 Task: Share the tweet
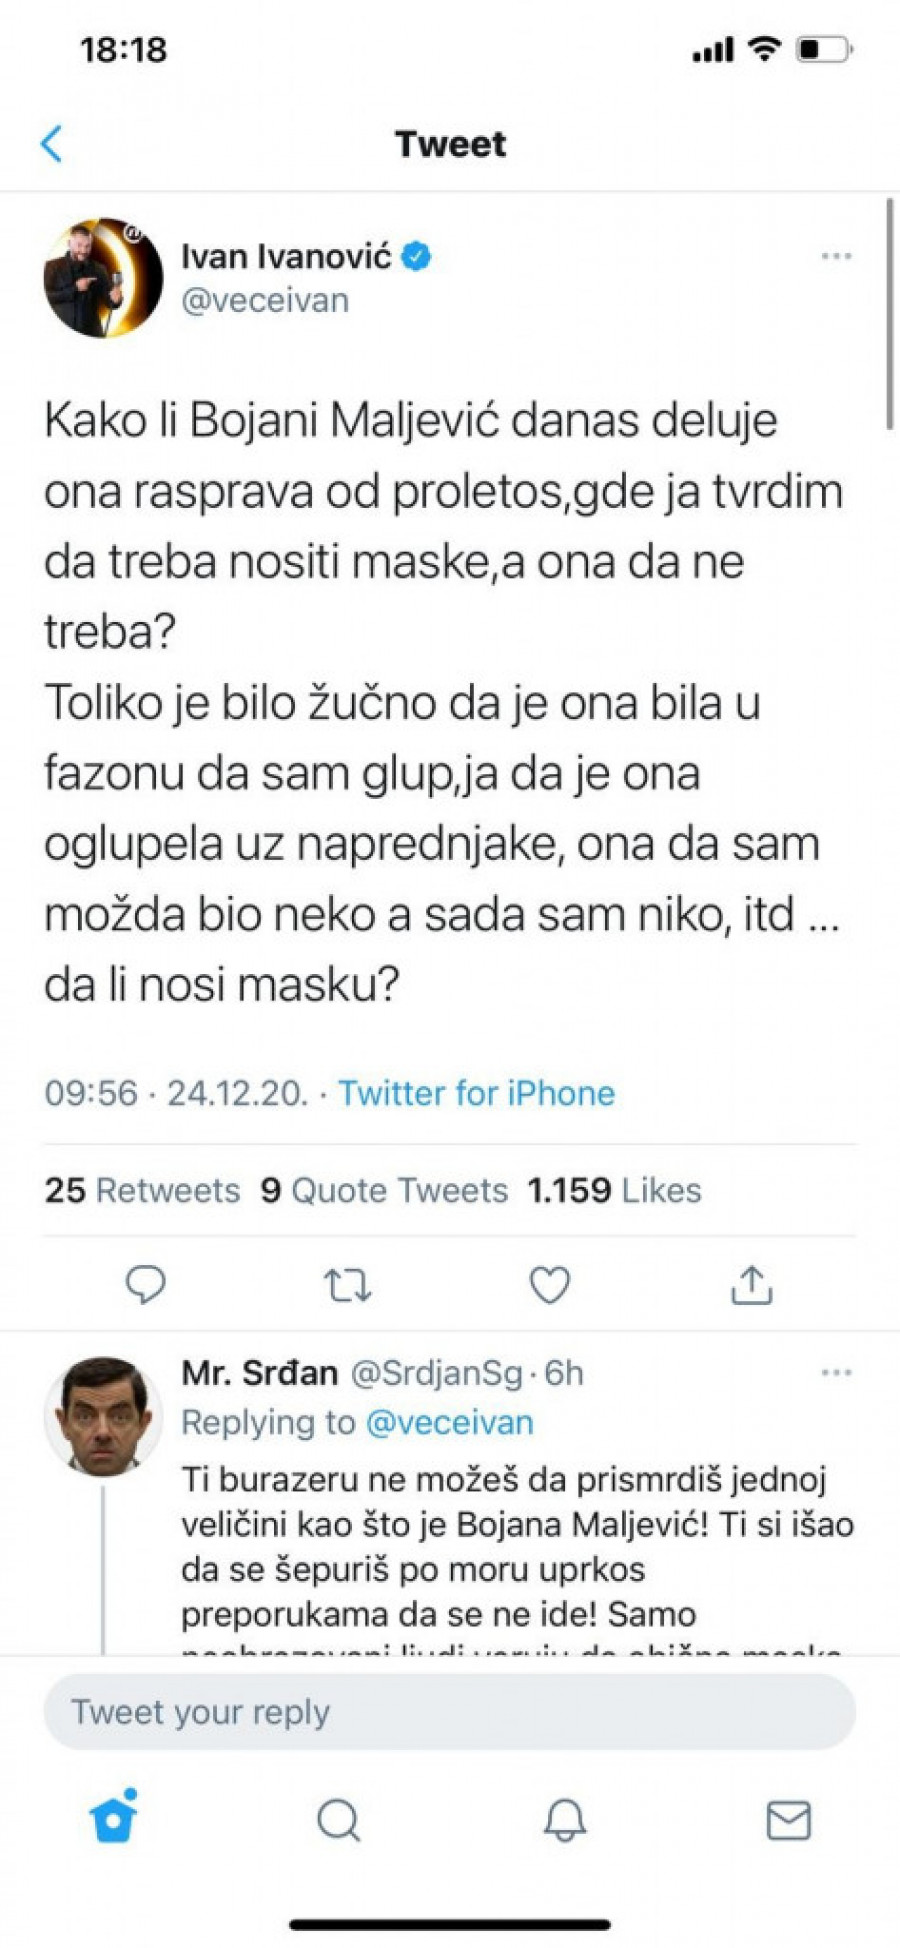click(751, 1284)
